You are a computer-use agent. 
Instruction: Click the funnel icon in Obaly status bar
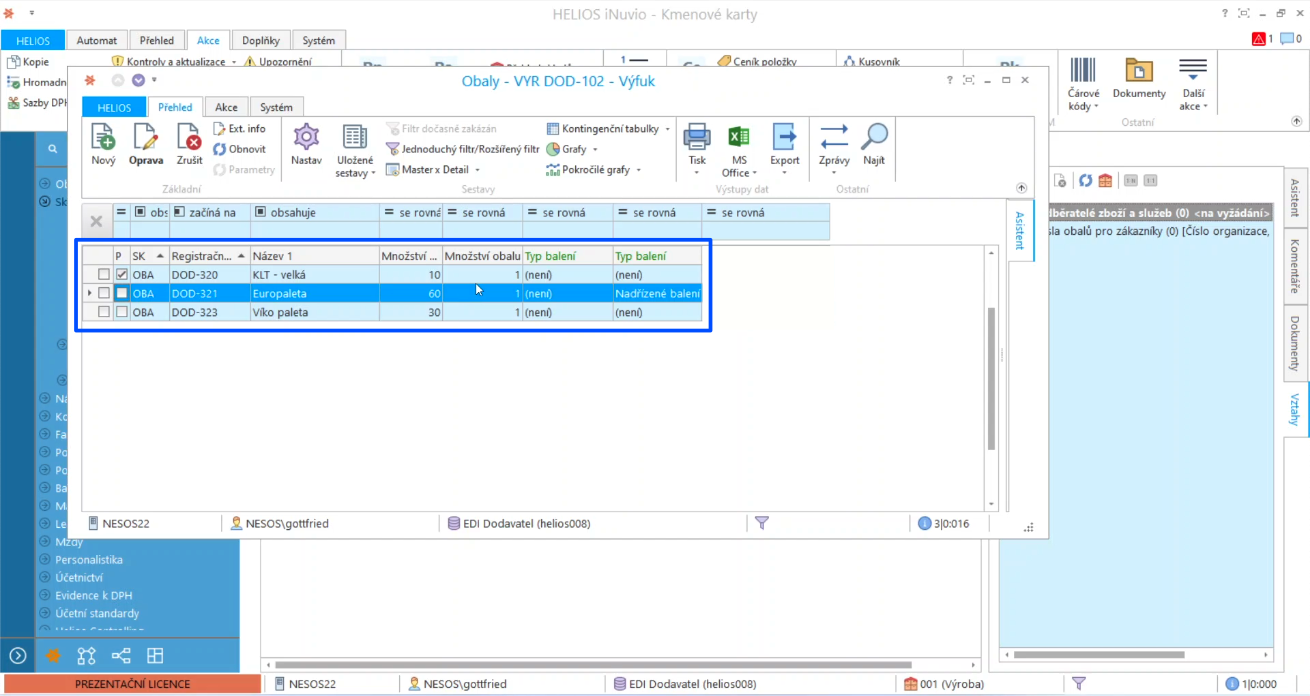click(x=762, y=523)
